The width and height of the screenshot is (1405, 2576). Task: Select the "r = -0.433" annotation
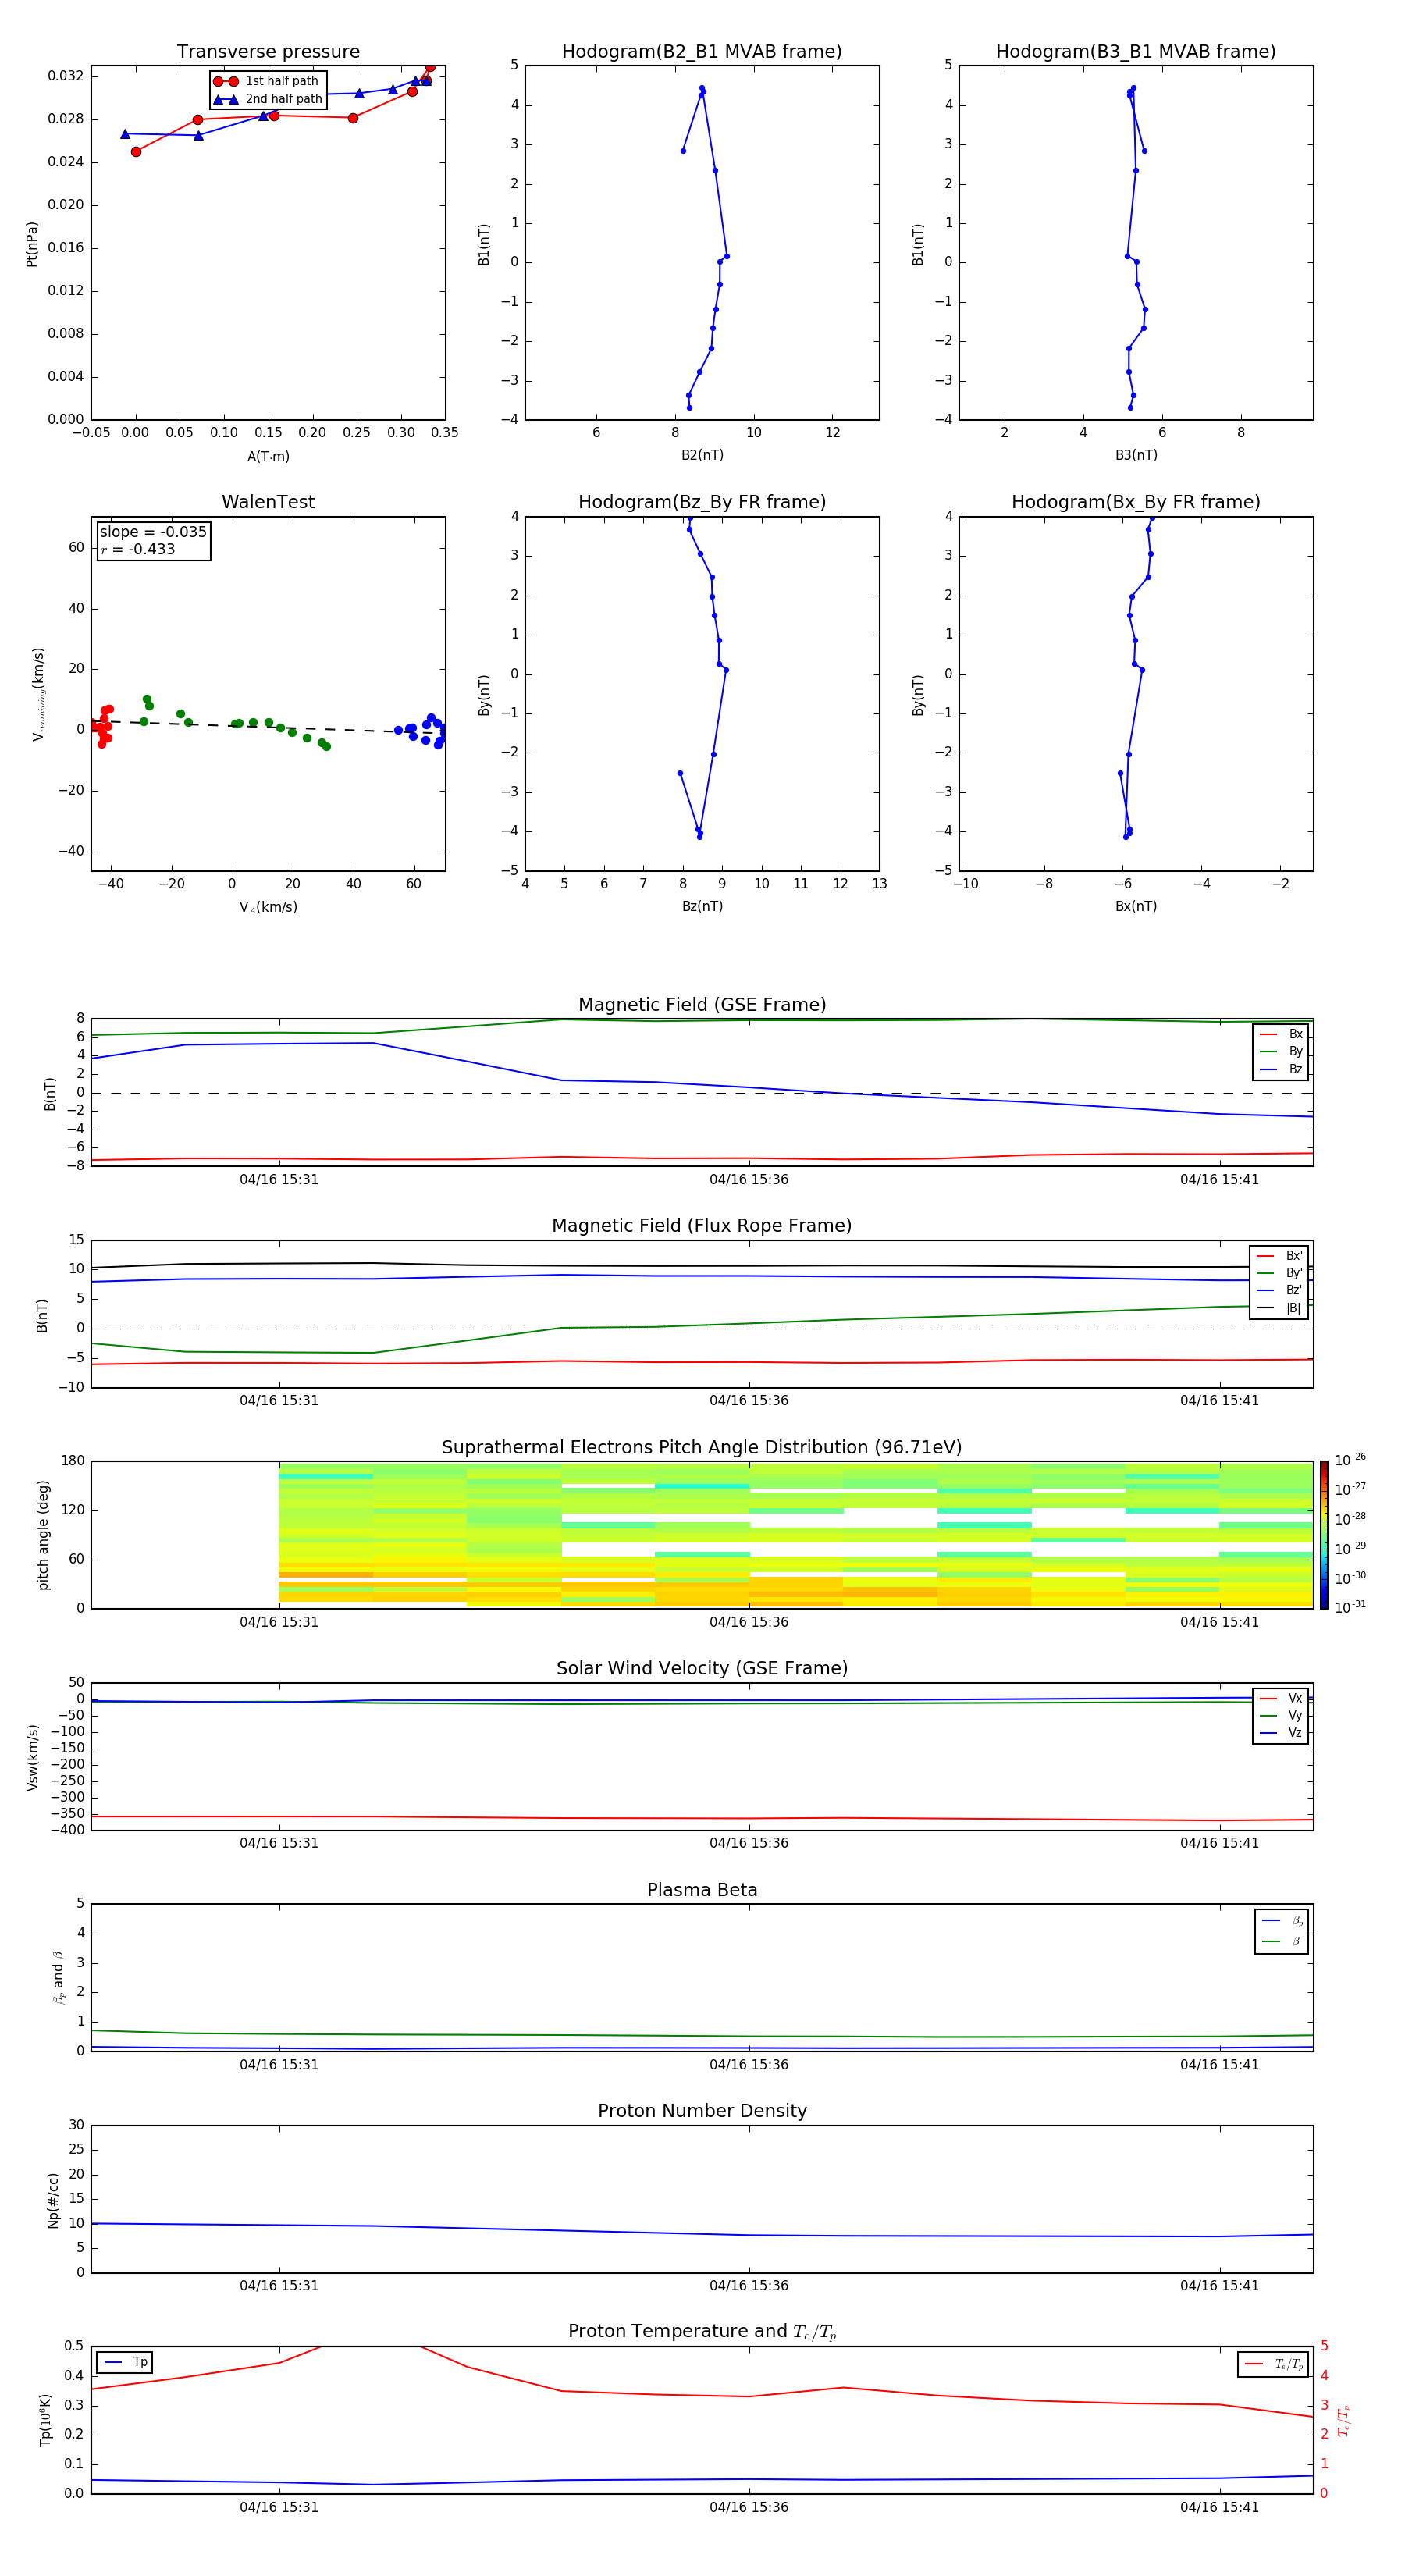(138, 549)
